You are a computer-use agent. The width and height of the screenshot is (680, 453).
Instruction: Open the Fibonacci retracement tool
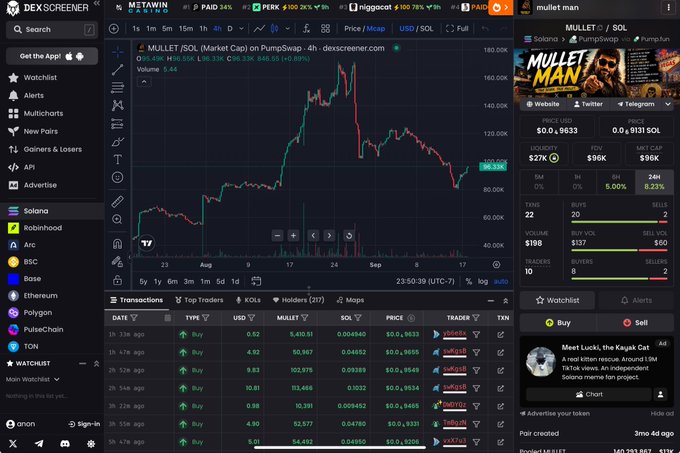[117, 88]
